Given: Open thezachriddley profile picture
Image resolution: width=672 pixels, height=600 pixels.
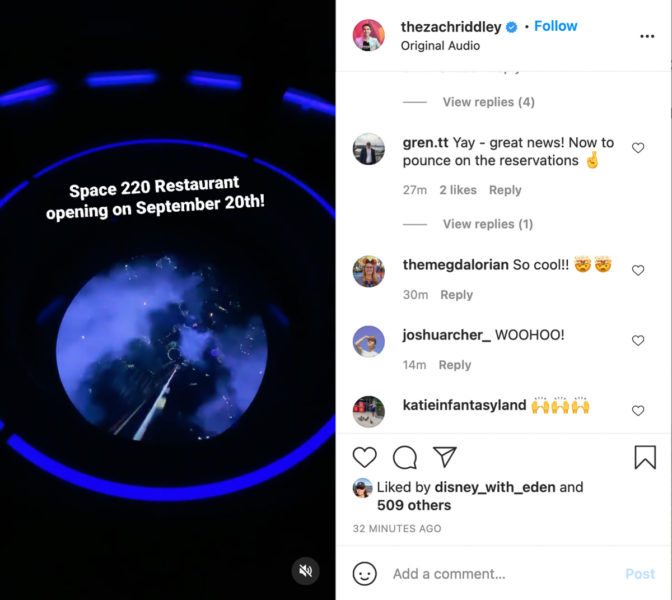Looking at the screenshot, I should click(x=369, y=35).
